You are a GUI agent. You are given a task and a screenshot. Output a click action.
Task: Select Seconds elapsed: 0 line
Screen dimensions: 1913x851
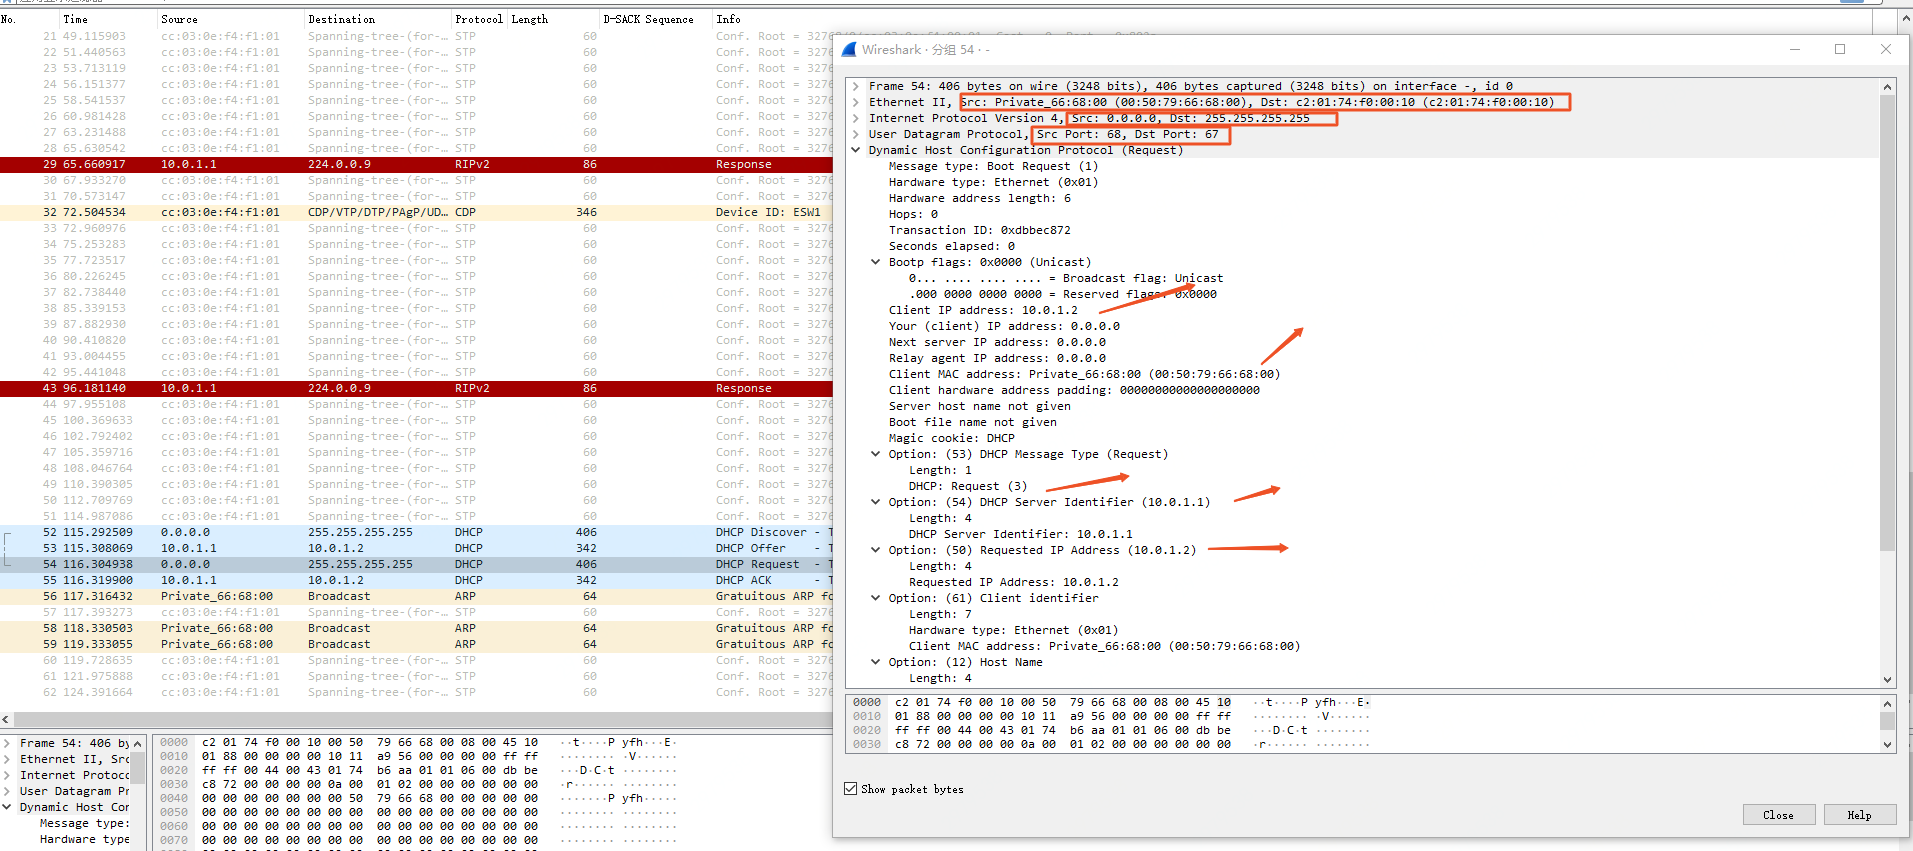(951, 246)
